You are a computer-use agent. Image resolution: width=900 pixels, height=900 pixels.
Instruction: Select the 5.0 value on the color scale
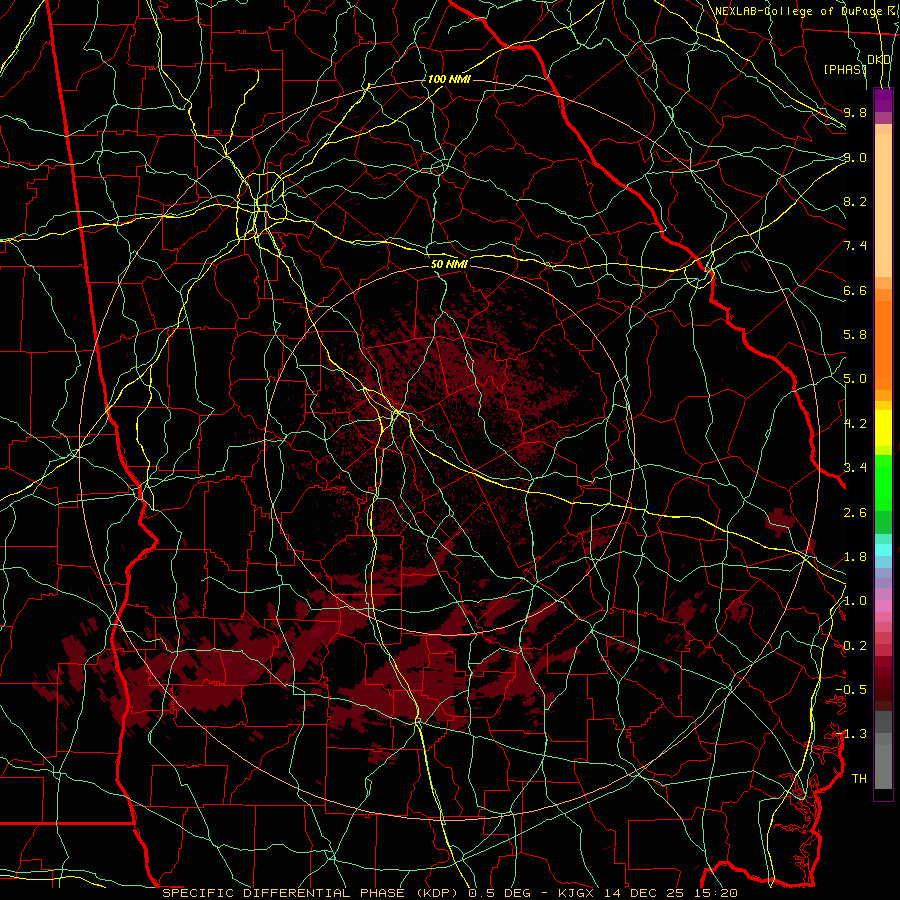[855, 379]
